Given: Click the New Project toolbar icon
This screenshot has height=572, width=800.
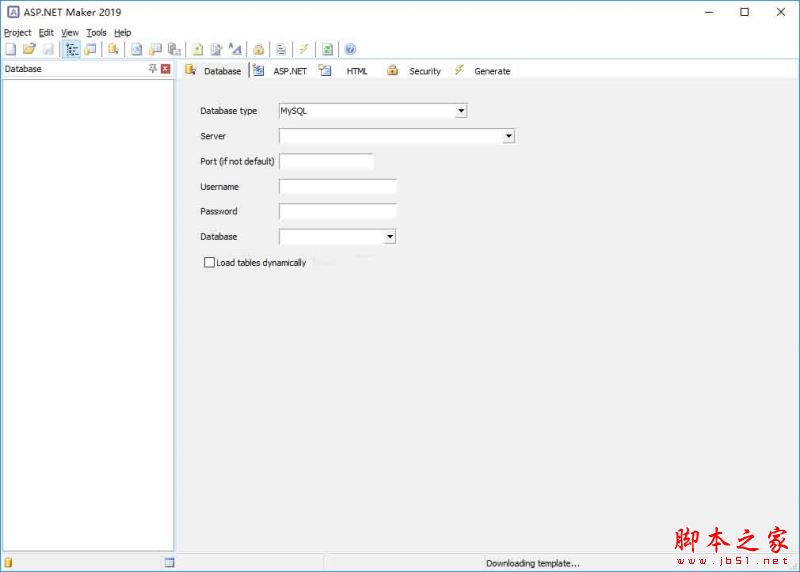Looking at the screenshot, I should tap(11, 49).
